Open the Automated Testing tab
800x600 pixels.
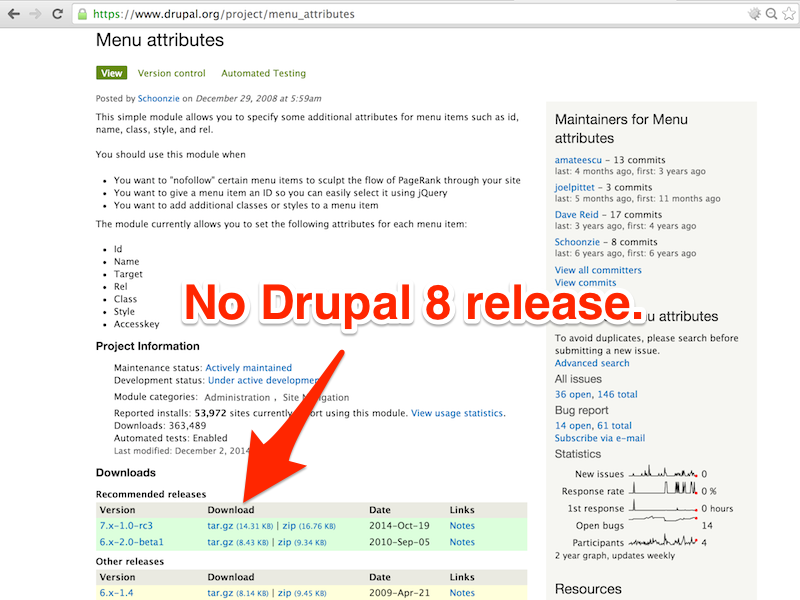click(263, 73)
